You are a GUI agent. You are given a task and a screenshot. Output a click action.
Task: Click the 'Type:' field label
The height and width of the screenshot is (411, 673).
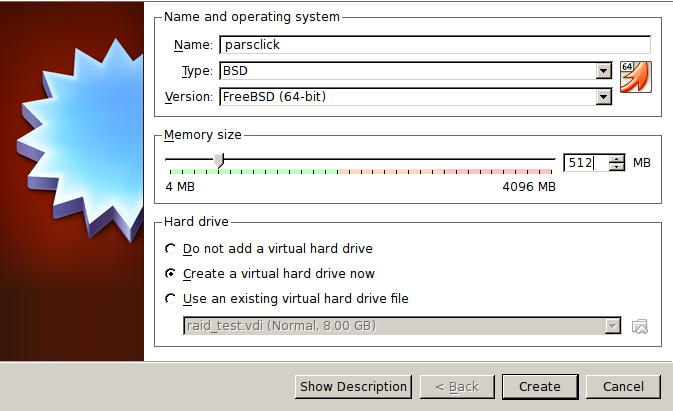click(x=197, y=71)
